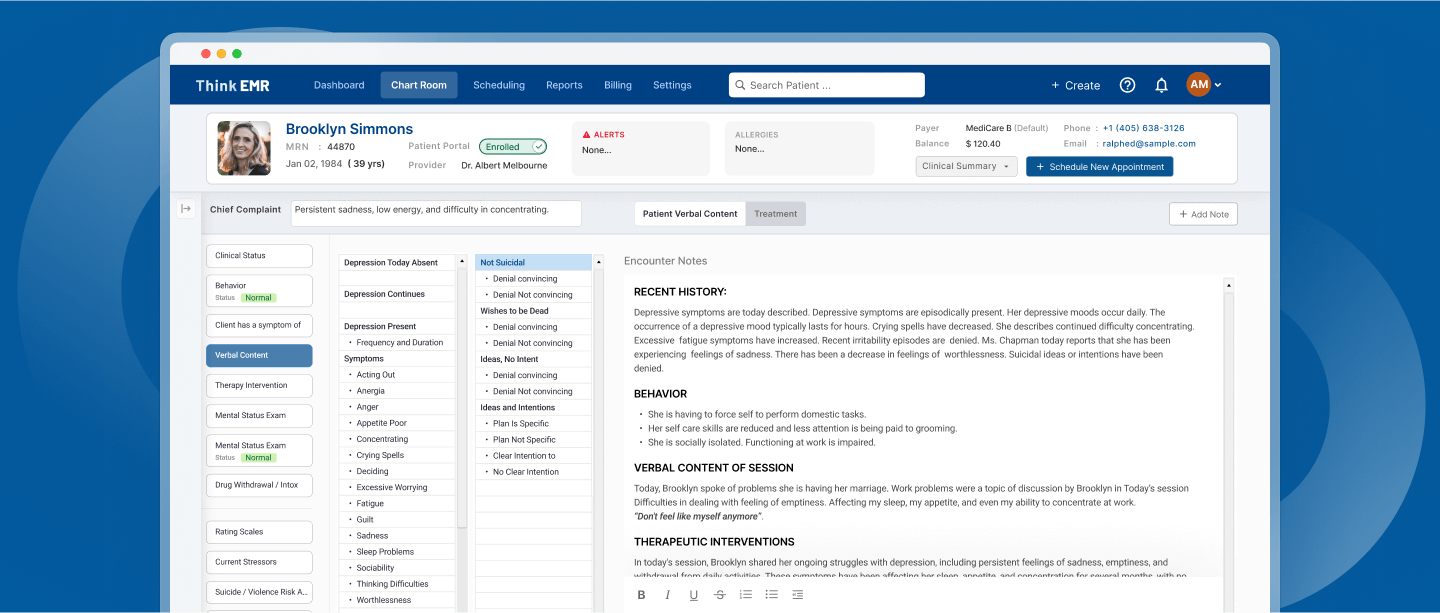The image size is (1440, 613).
Task: Switch to the Treatment tab
Action: click(775, 214)
